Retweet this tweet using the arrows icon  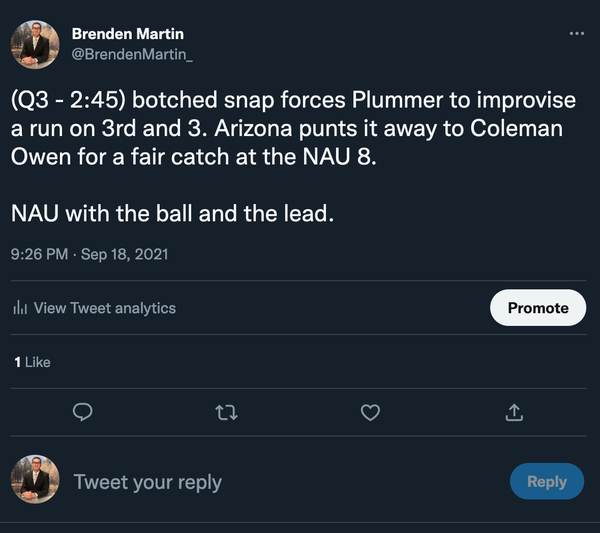[227, 412]
